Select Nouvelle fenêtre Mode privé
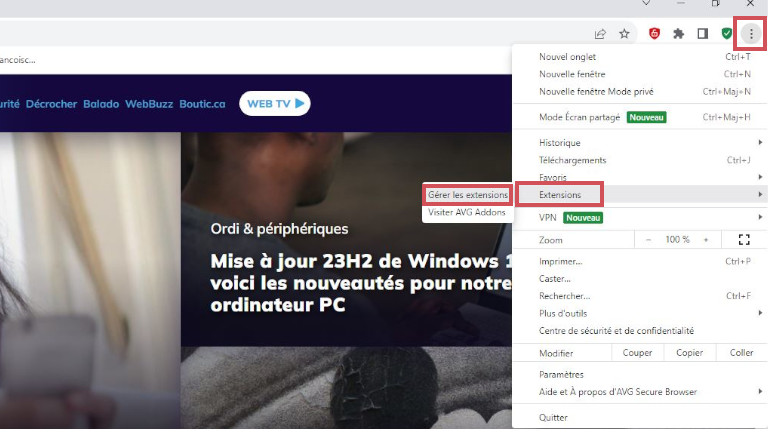 tap(596, 91)
